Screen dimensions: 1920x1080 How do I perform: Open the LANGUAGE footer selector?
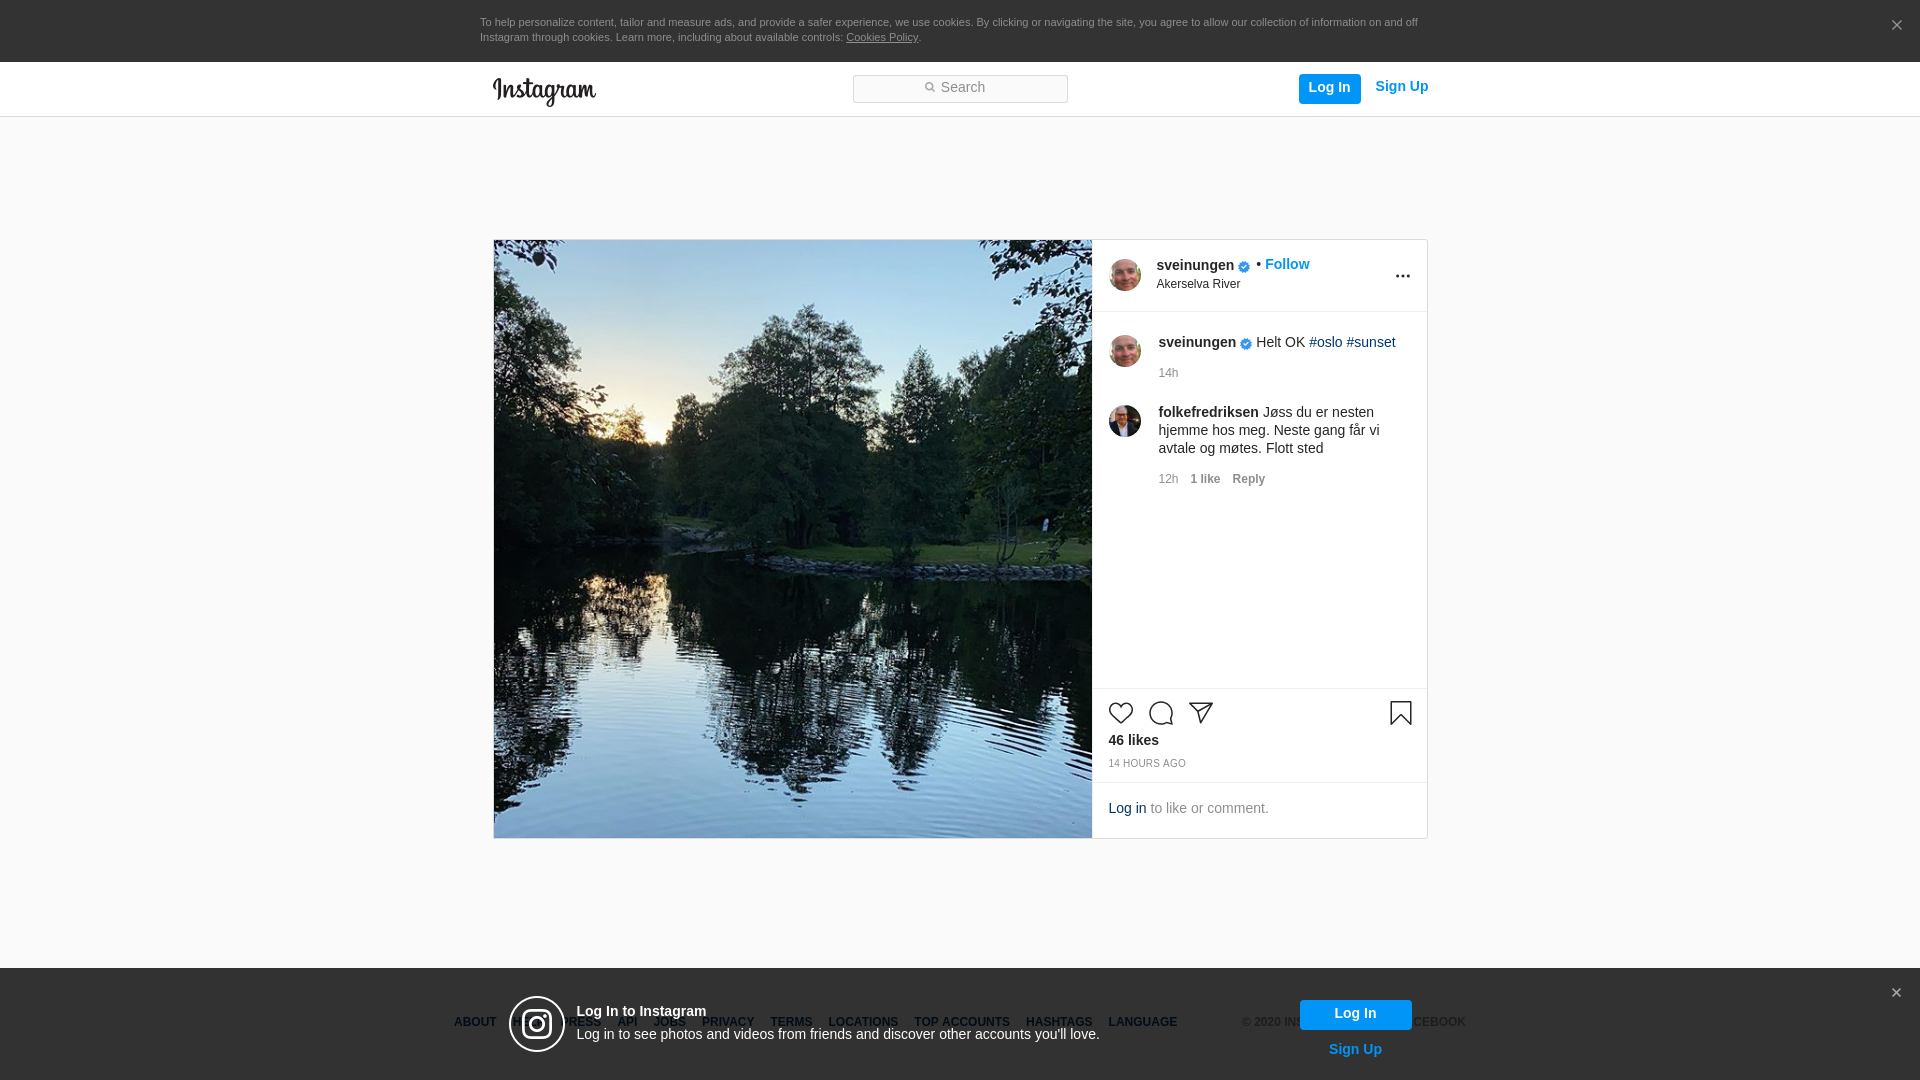tap(1142, 1022)
